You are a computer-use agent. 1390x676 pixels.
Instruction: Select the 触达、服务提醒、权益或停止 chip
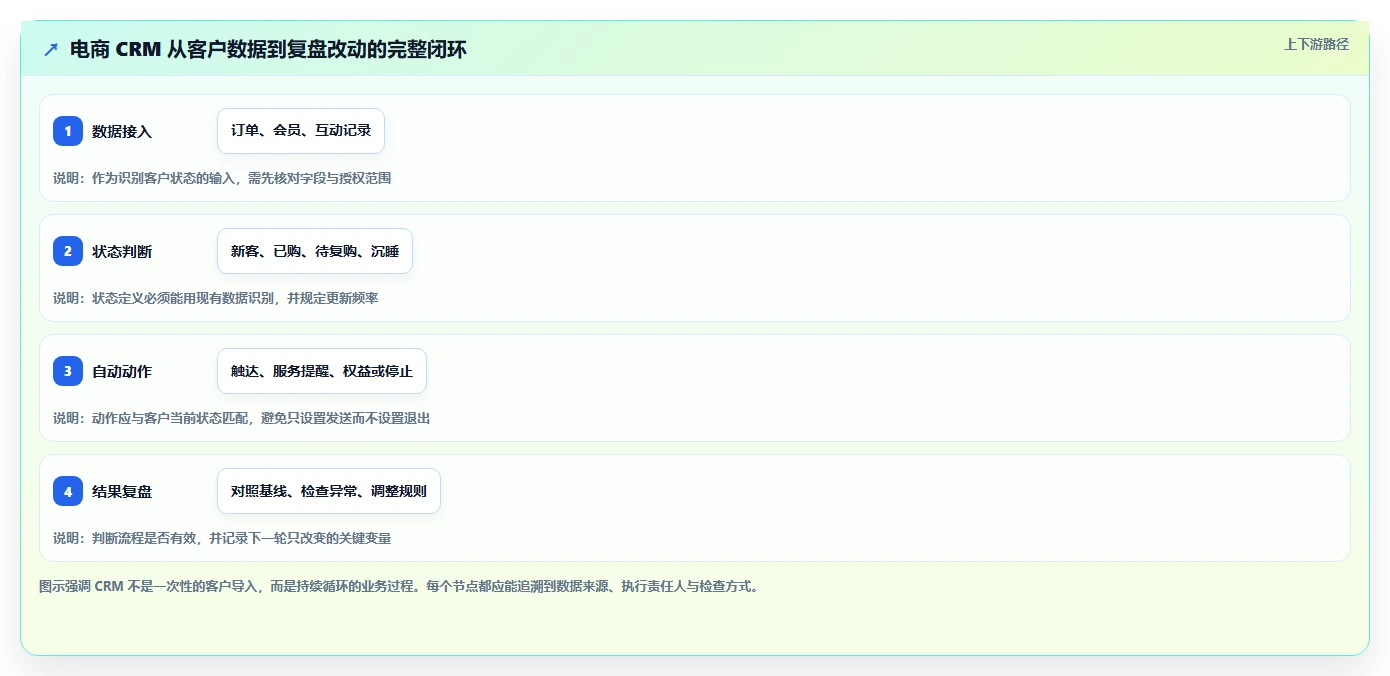pyautogui.click(x=322, y=371)
